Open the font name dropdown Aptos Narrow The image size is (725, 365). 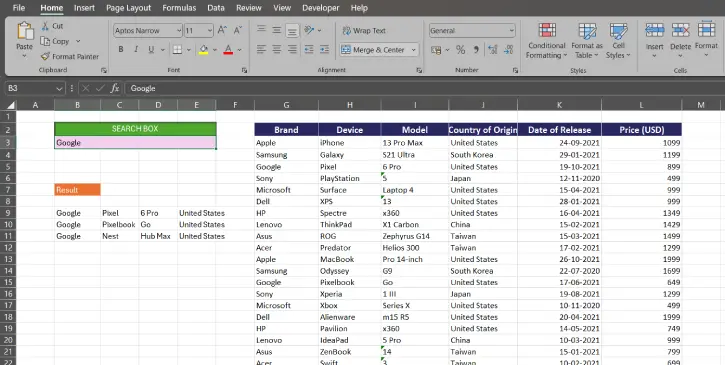point(179,31)
